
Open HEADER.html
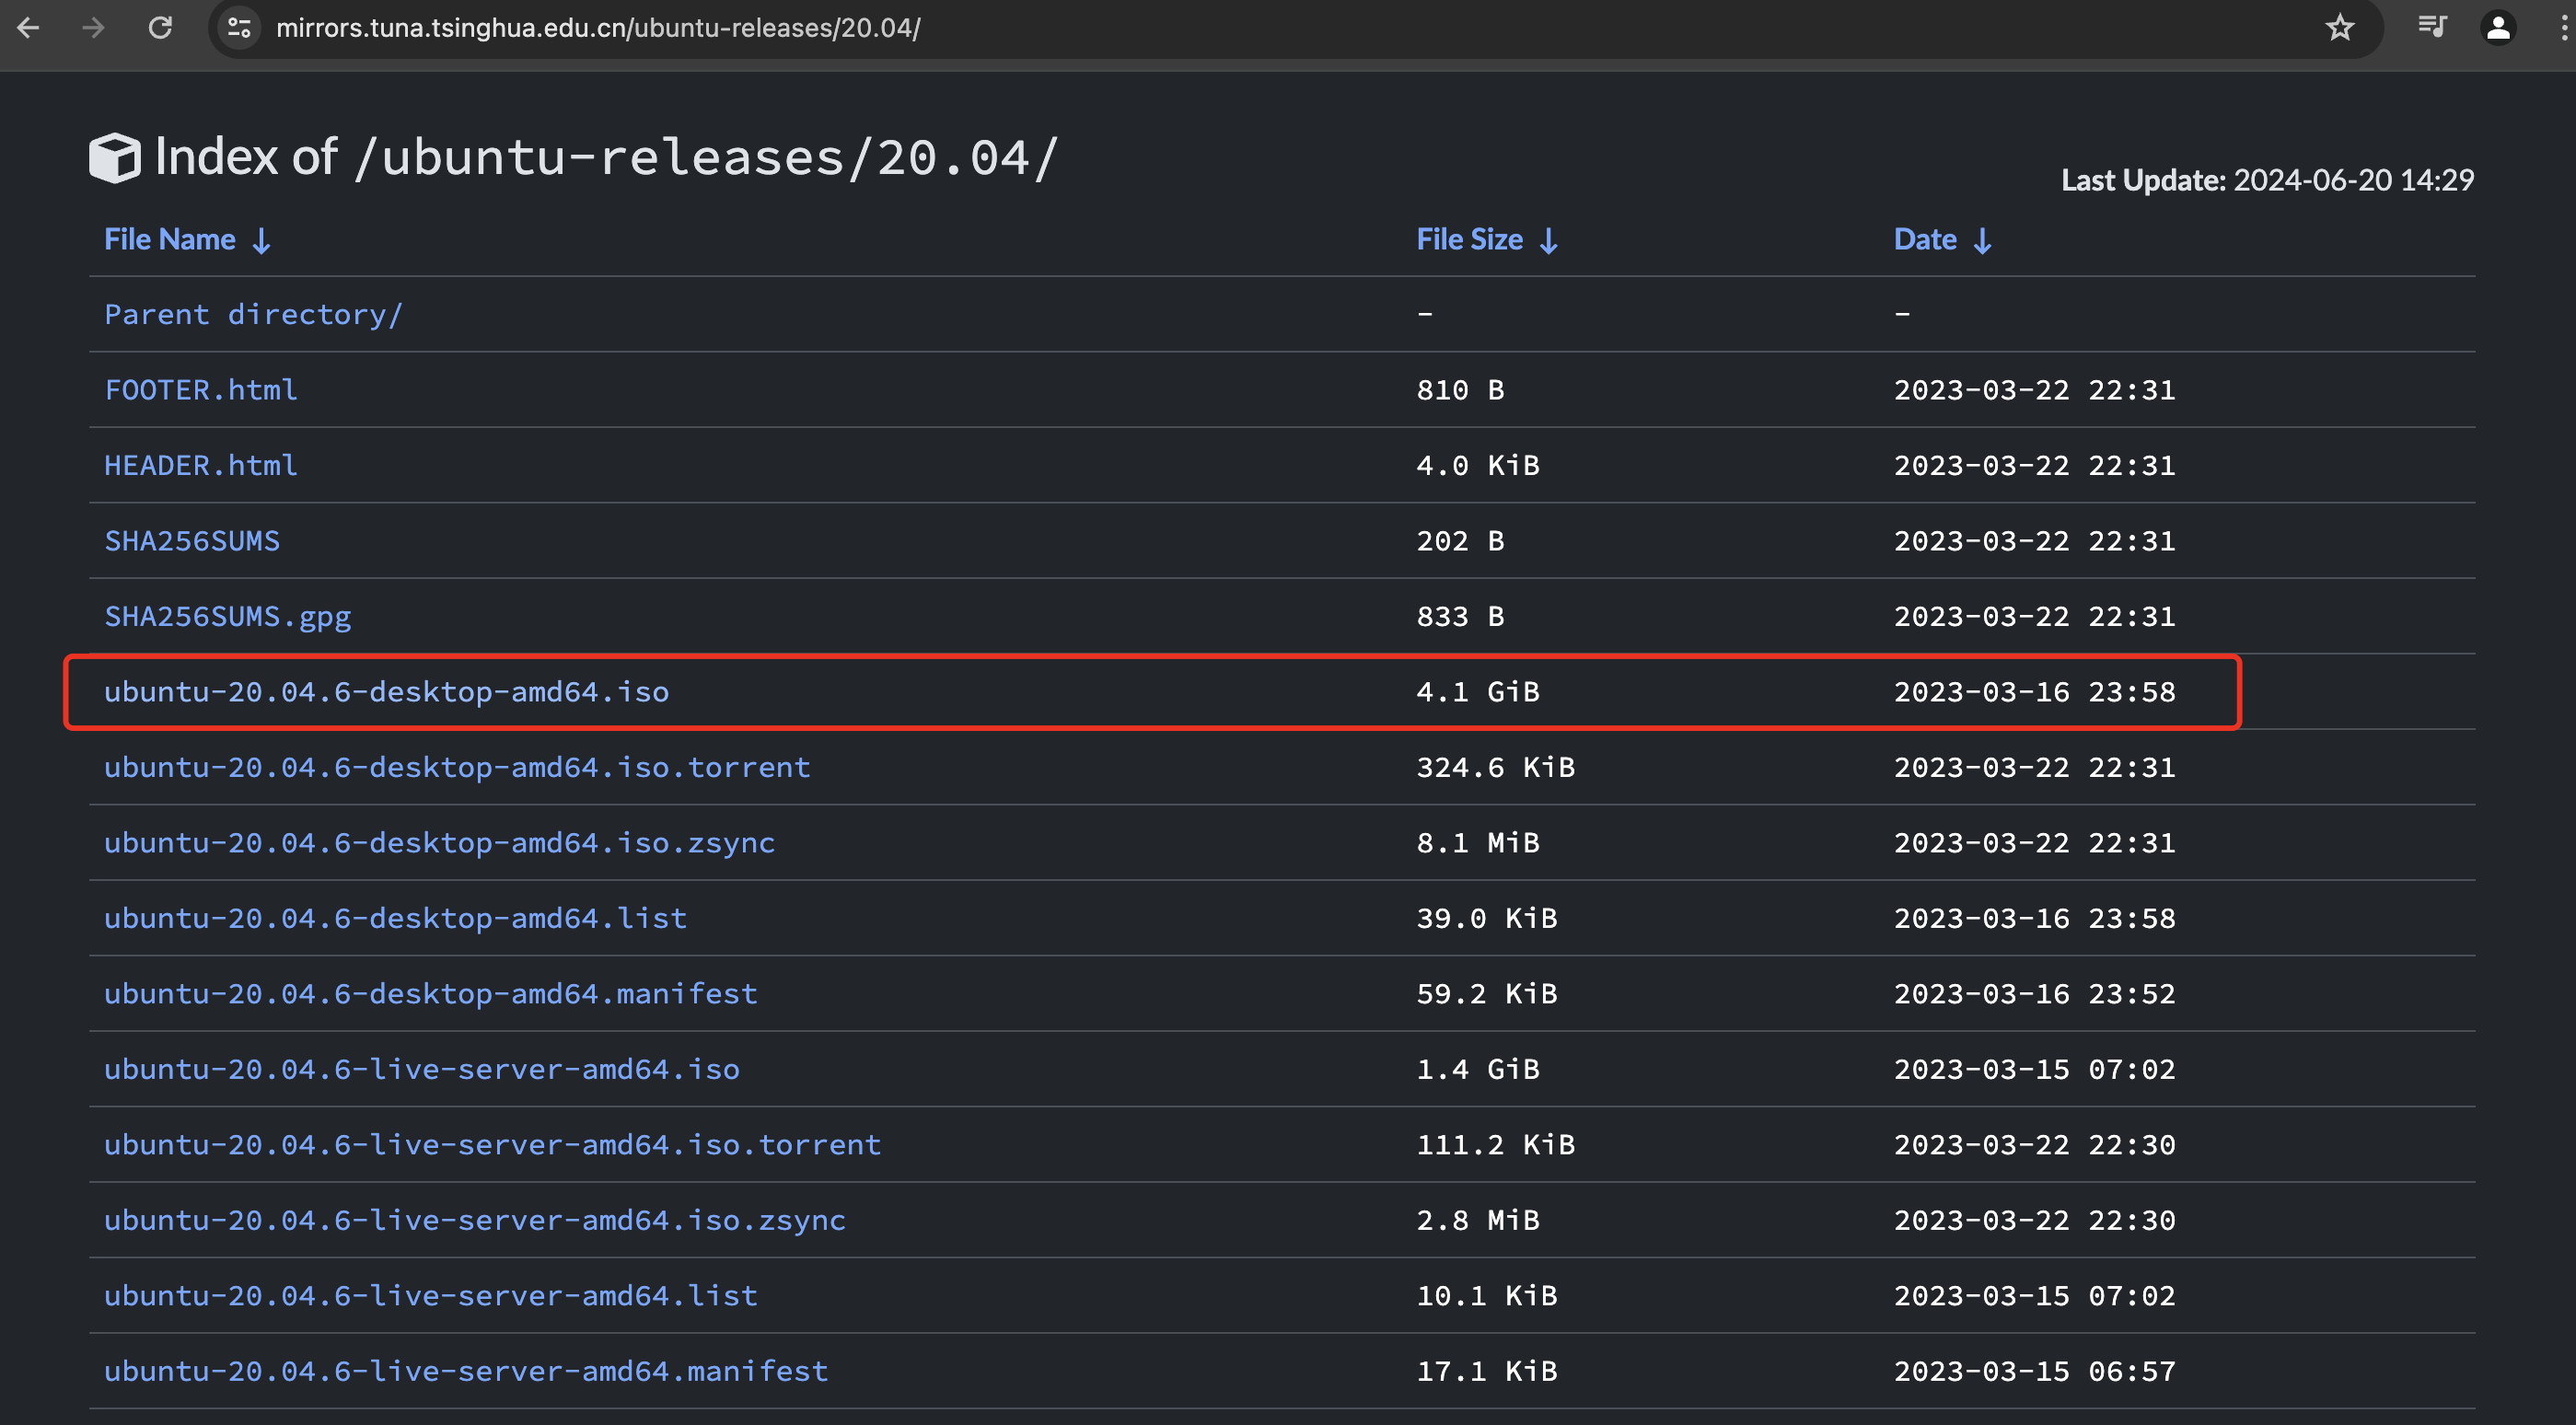[201, 465]
